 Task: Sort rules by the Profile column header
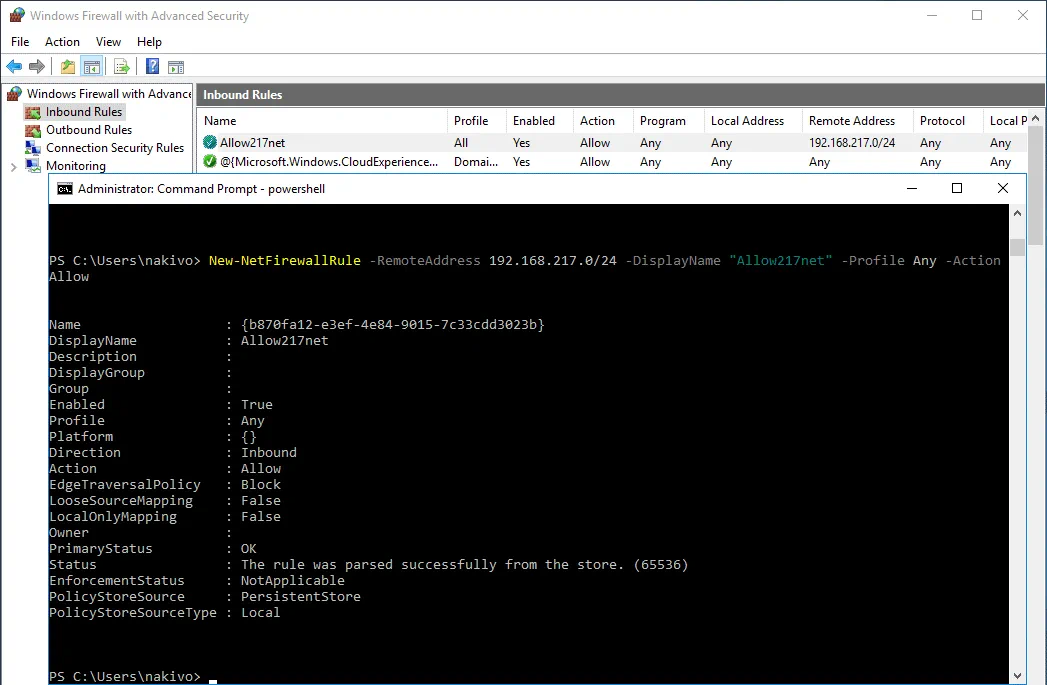[471, 121]
